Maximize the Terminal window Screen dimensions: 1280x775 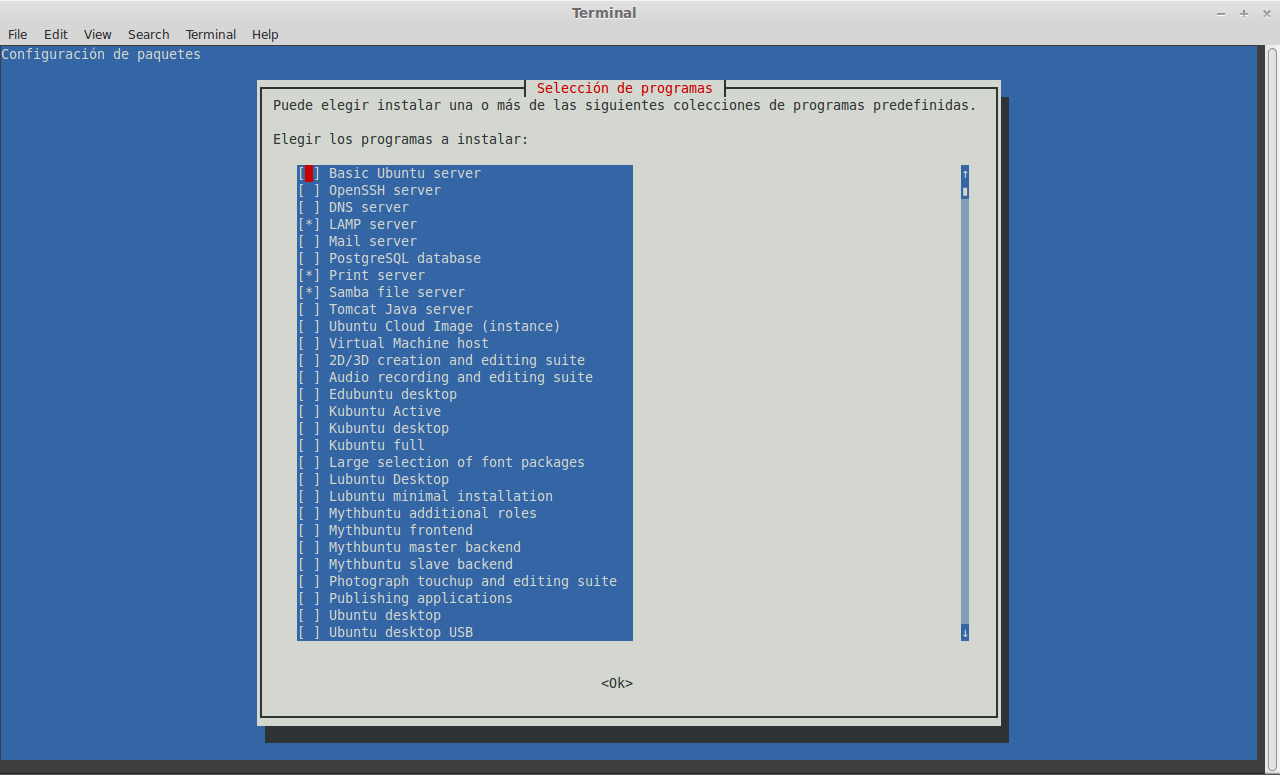1244,13
